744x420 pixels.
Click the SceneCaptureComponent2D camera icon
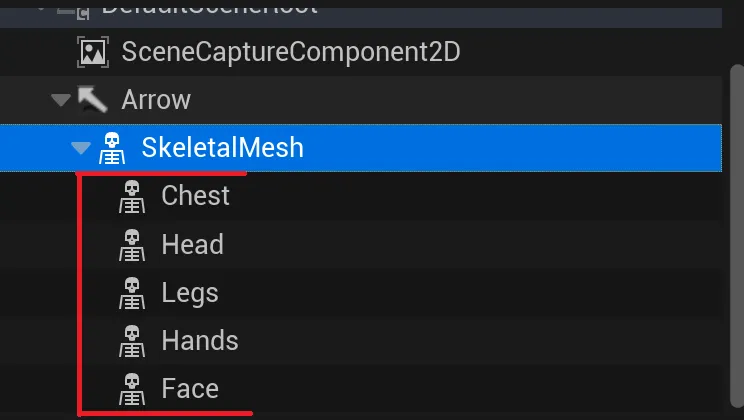(x=93, y=52)
